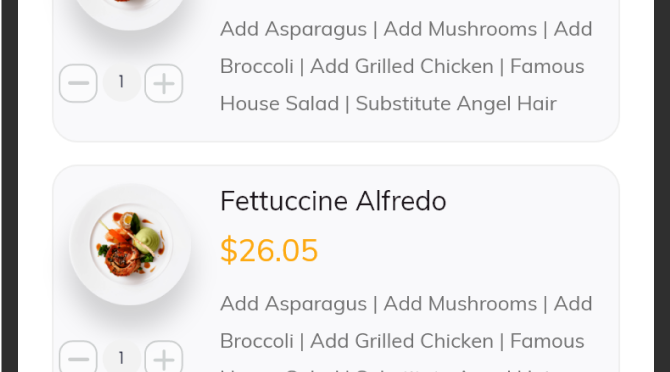Select the quantity value in upper card
This screenshot has height=372, width=670.
click(x=121, y=82)
